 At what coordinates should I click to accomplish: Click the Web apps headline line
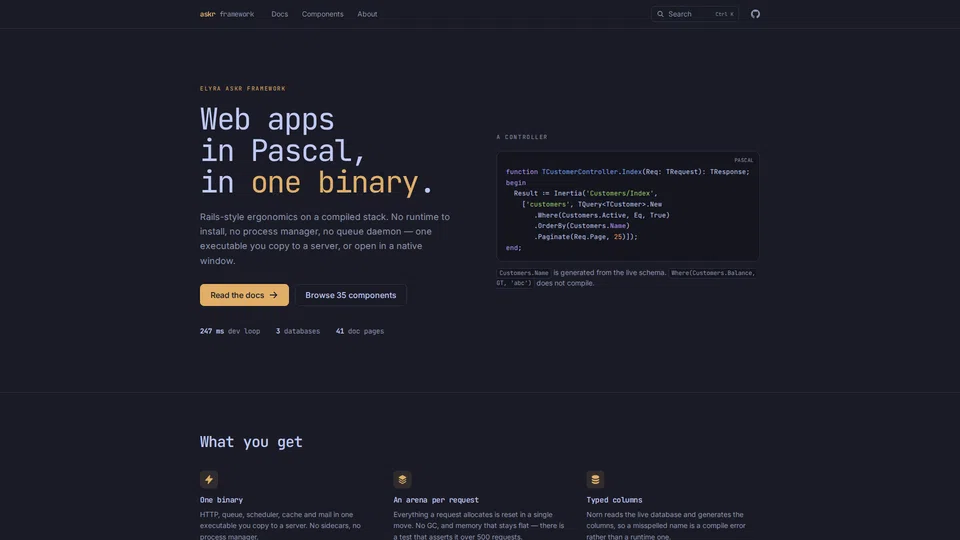267,119
